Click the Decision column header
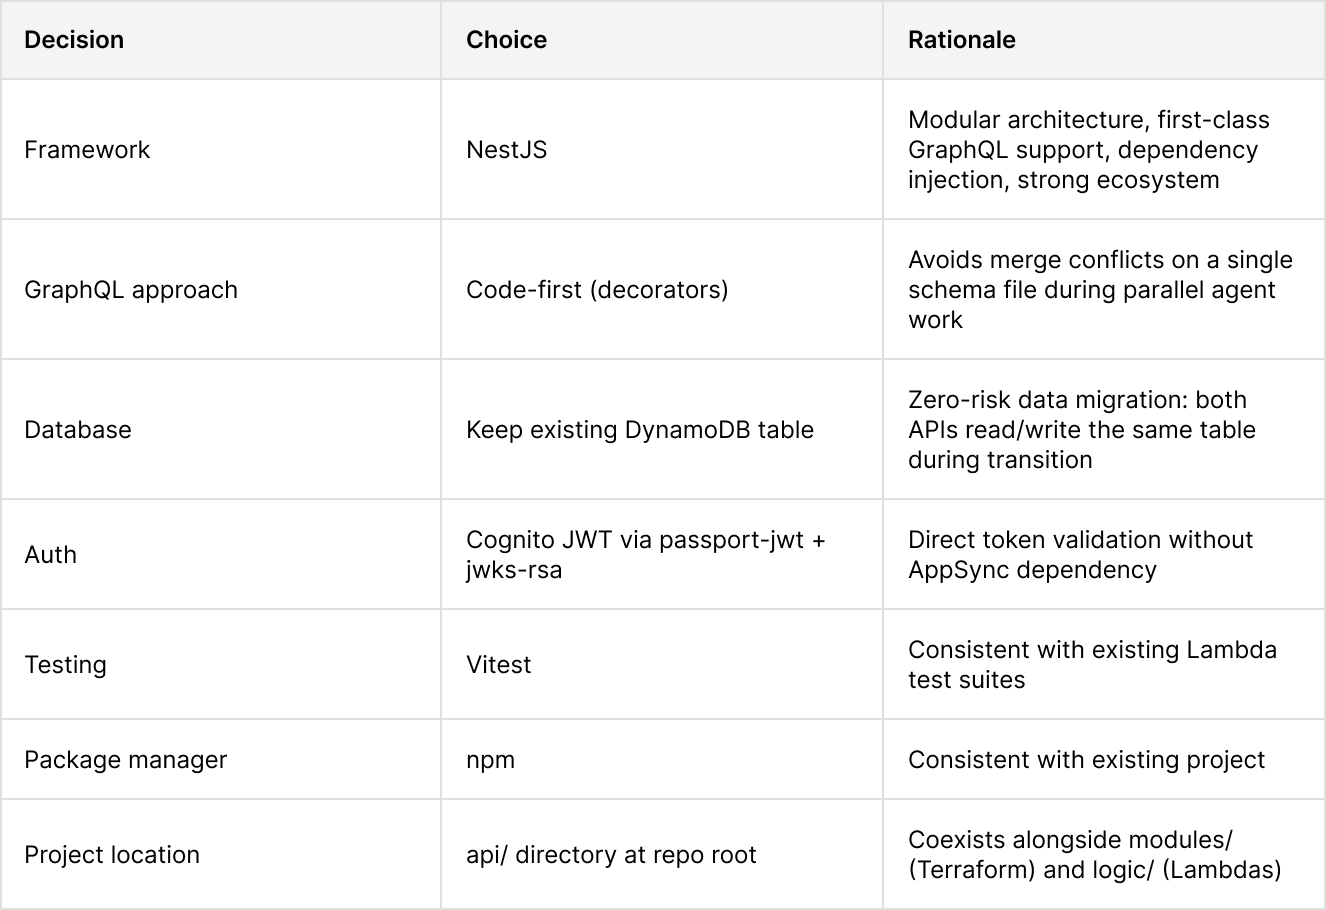1326x910 pixels. [x=74, y=40]
